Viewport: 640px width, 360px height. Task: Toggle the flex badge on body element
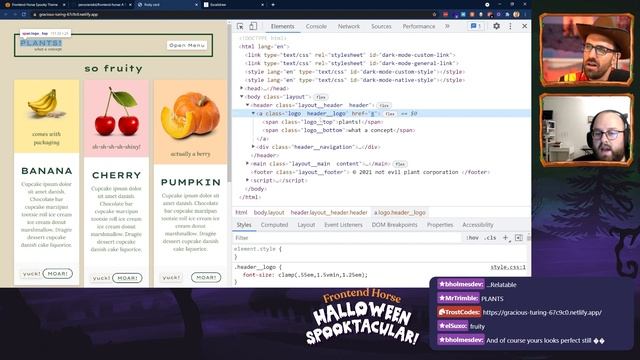point(321,97)
